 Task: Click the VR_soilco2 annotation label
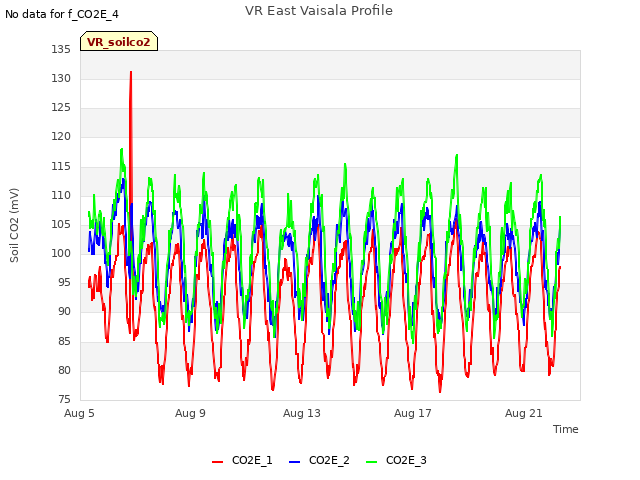(x=119, y=41)
